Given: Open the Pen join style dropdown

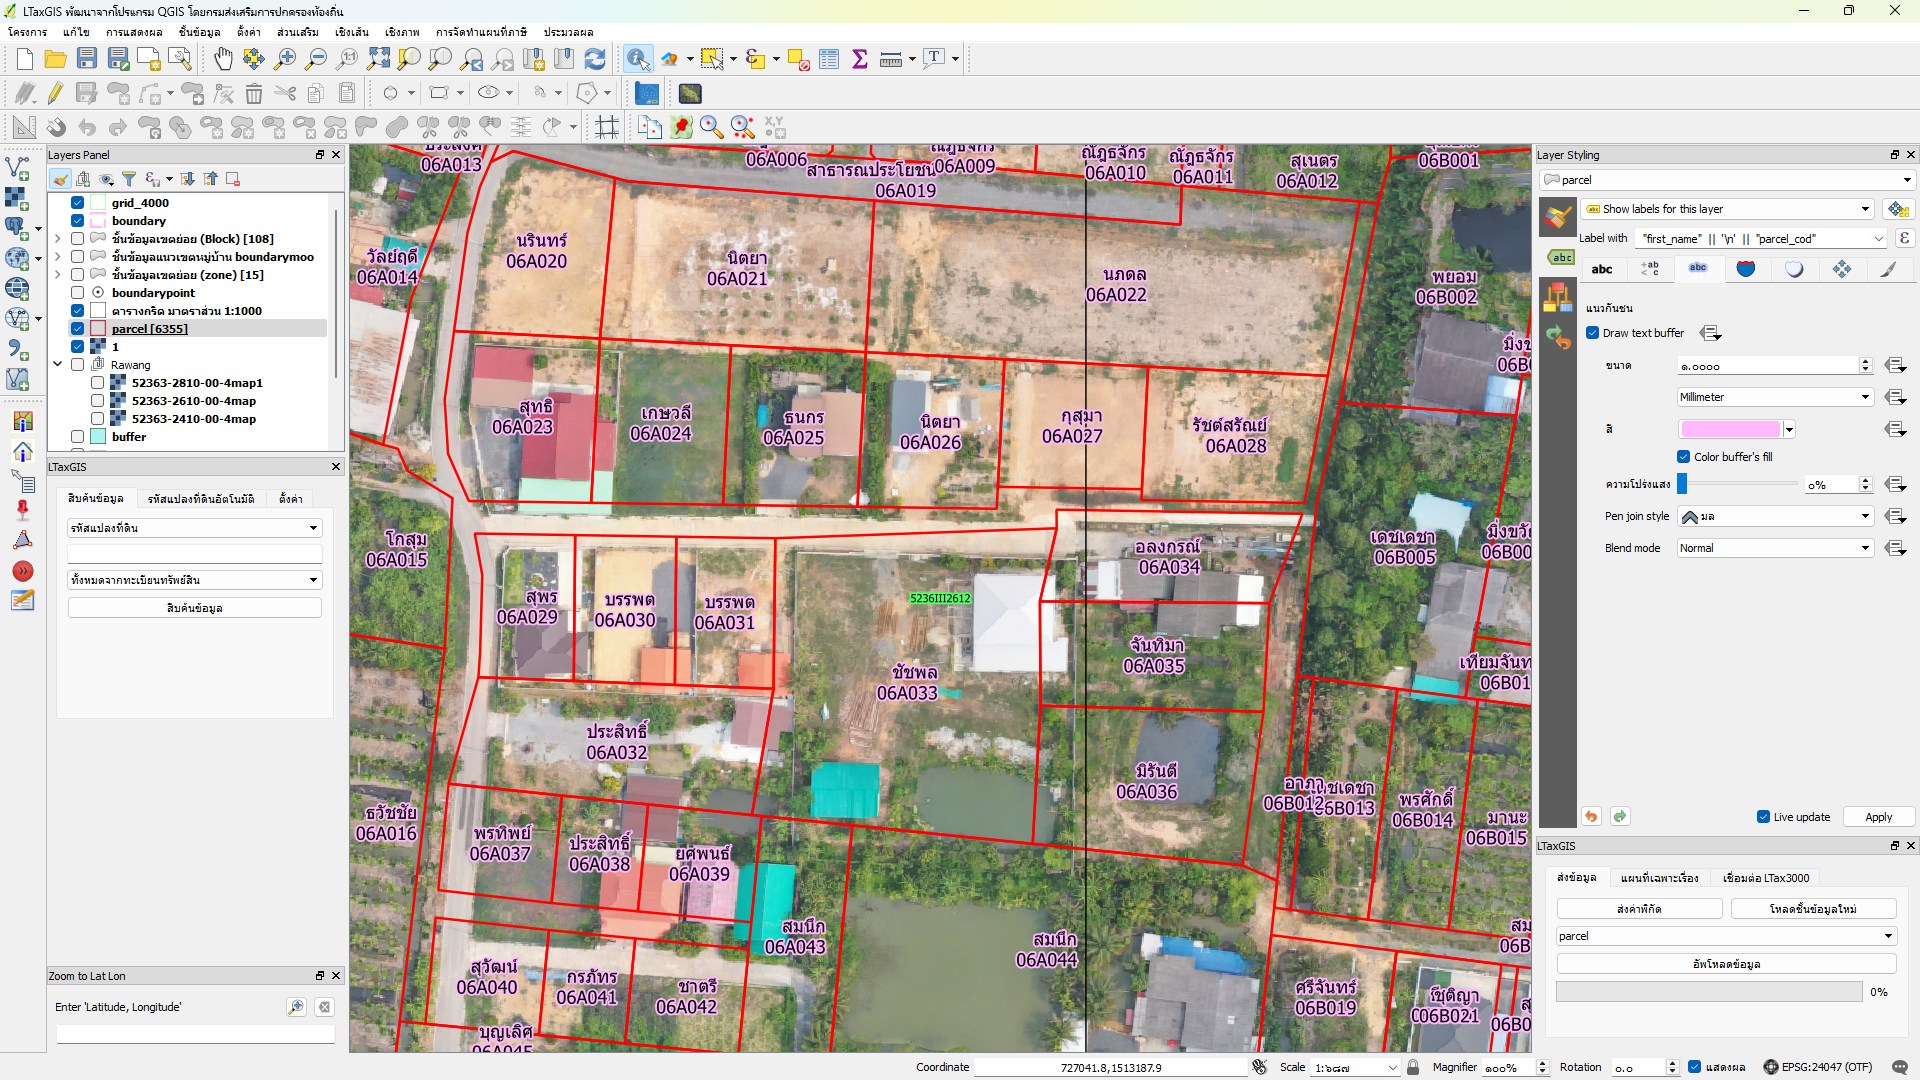Looking at the screenshot, I should point(1775,517).
